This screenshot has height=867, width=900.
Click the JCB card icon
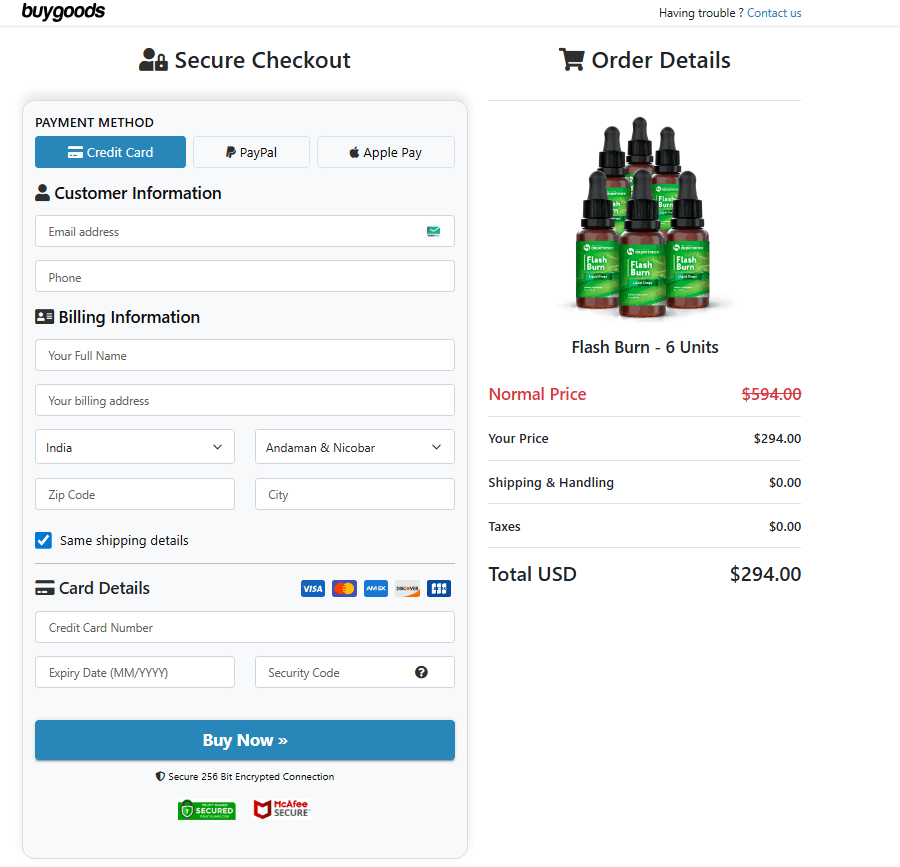point(439,589)
